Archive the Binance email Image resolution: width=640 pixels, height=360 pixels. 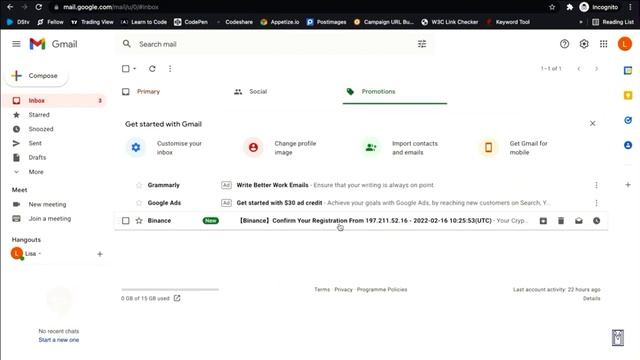pyautogui.click(x=543, y=221)
